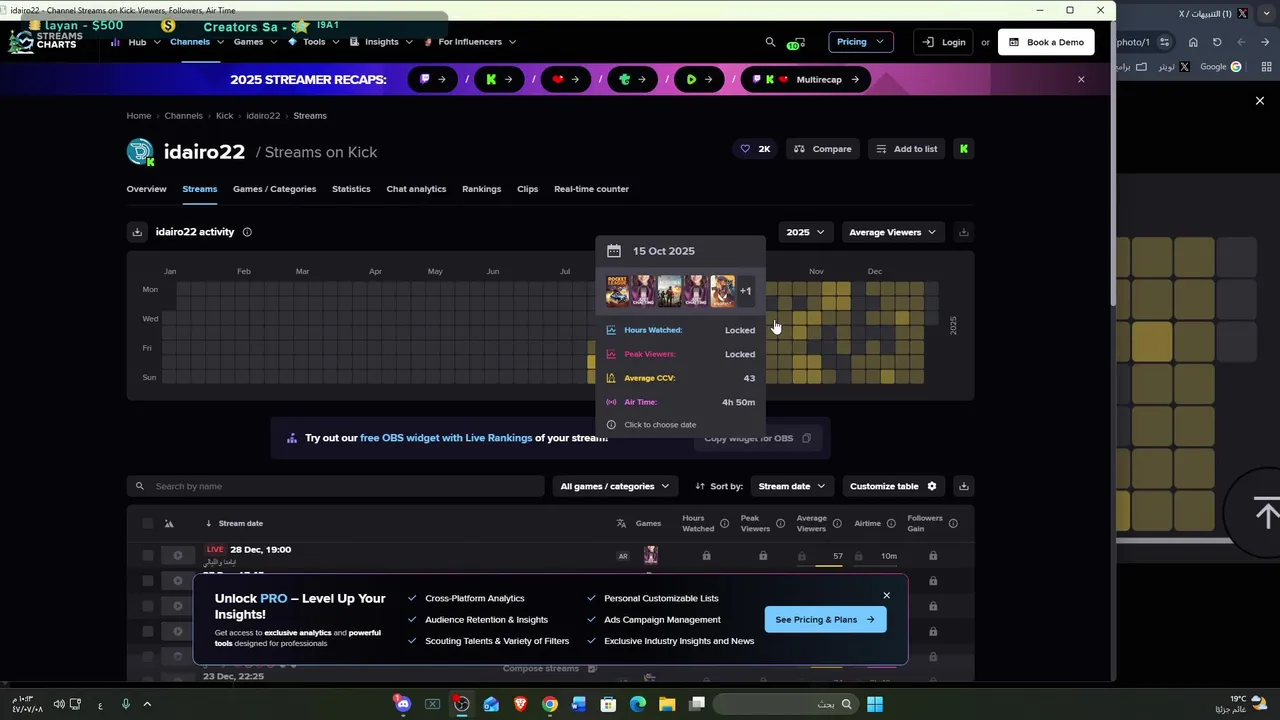Export heatmap using download icon beside Average Viewers

tap(964, 232)
